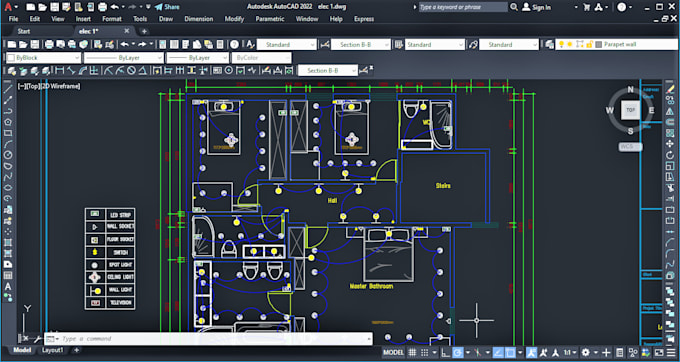Click the Diameter dimension icon
This screenshot has width=680, height=362.
[131, 71]
